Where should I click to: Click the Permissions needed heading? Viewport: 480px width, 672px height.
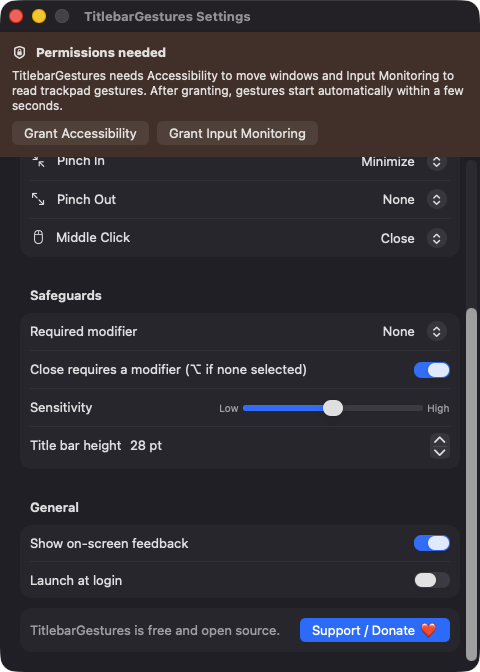(x=101, y=53)
